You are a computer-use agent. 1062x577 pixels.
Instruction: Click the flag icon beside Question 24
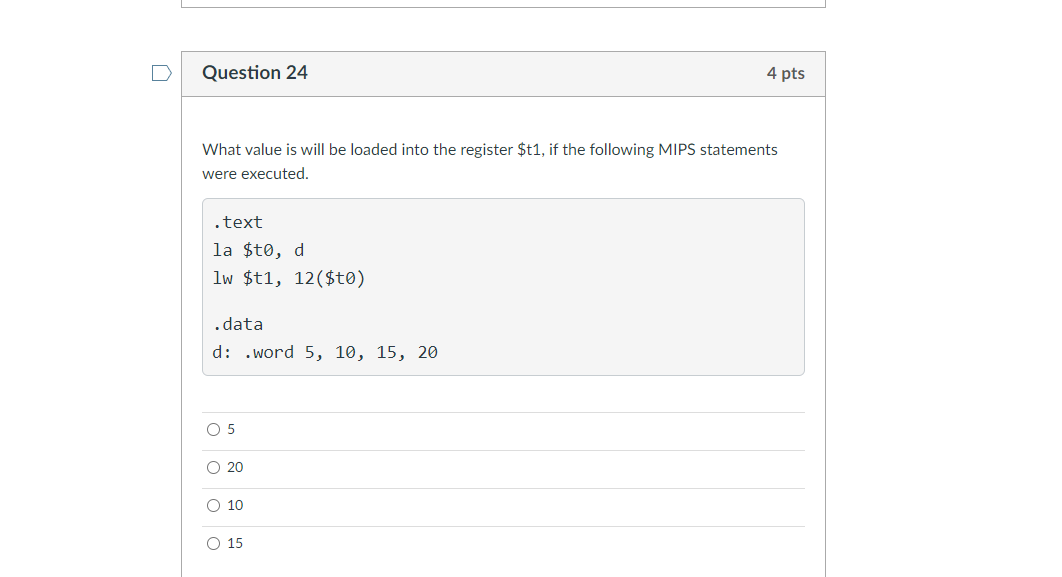click(x=160, y=72)
